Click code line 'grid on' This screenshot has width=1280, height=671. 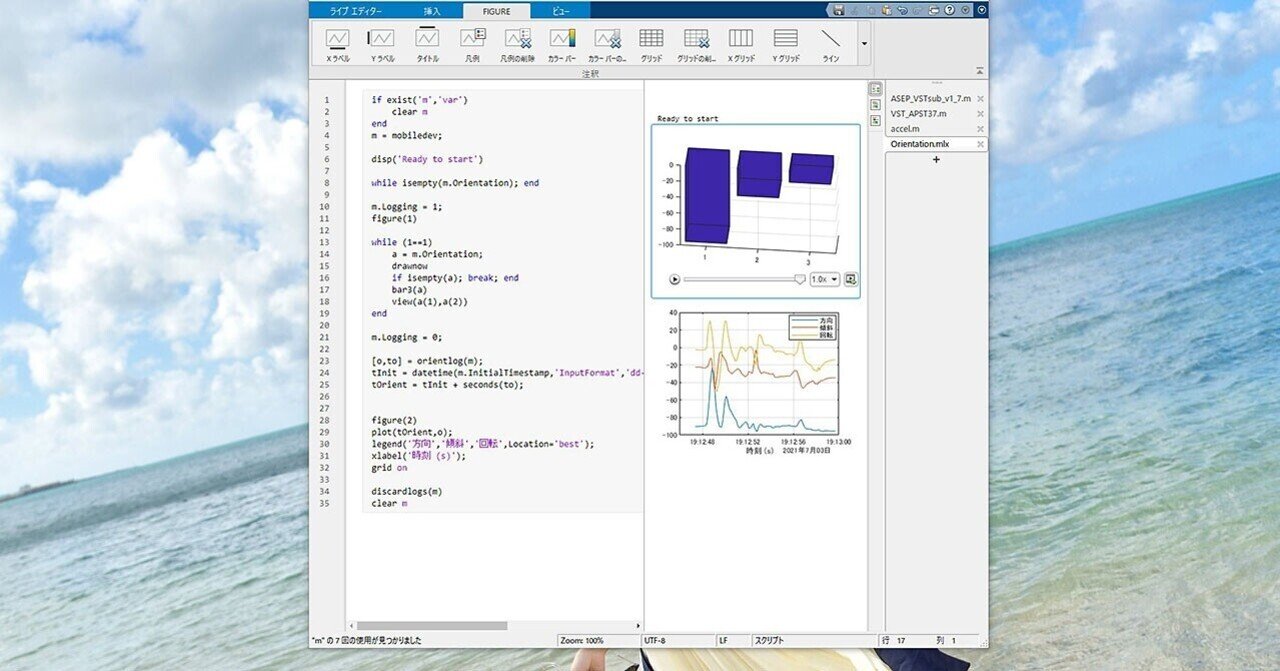coord(389,468)
